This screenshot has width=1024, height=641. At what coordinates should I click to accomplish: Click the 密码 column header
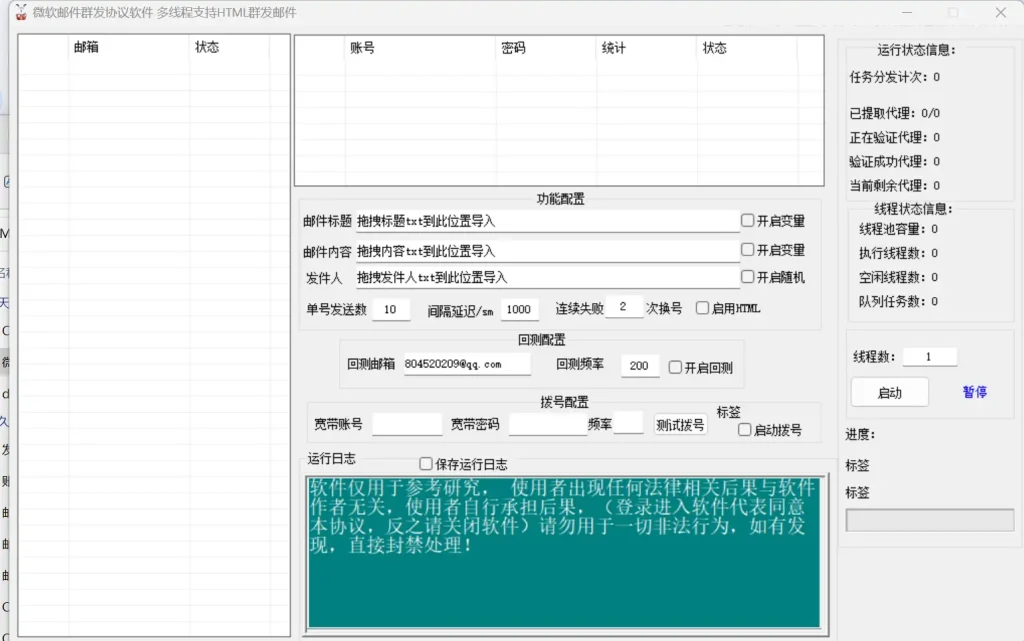(546, 48)
